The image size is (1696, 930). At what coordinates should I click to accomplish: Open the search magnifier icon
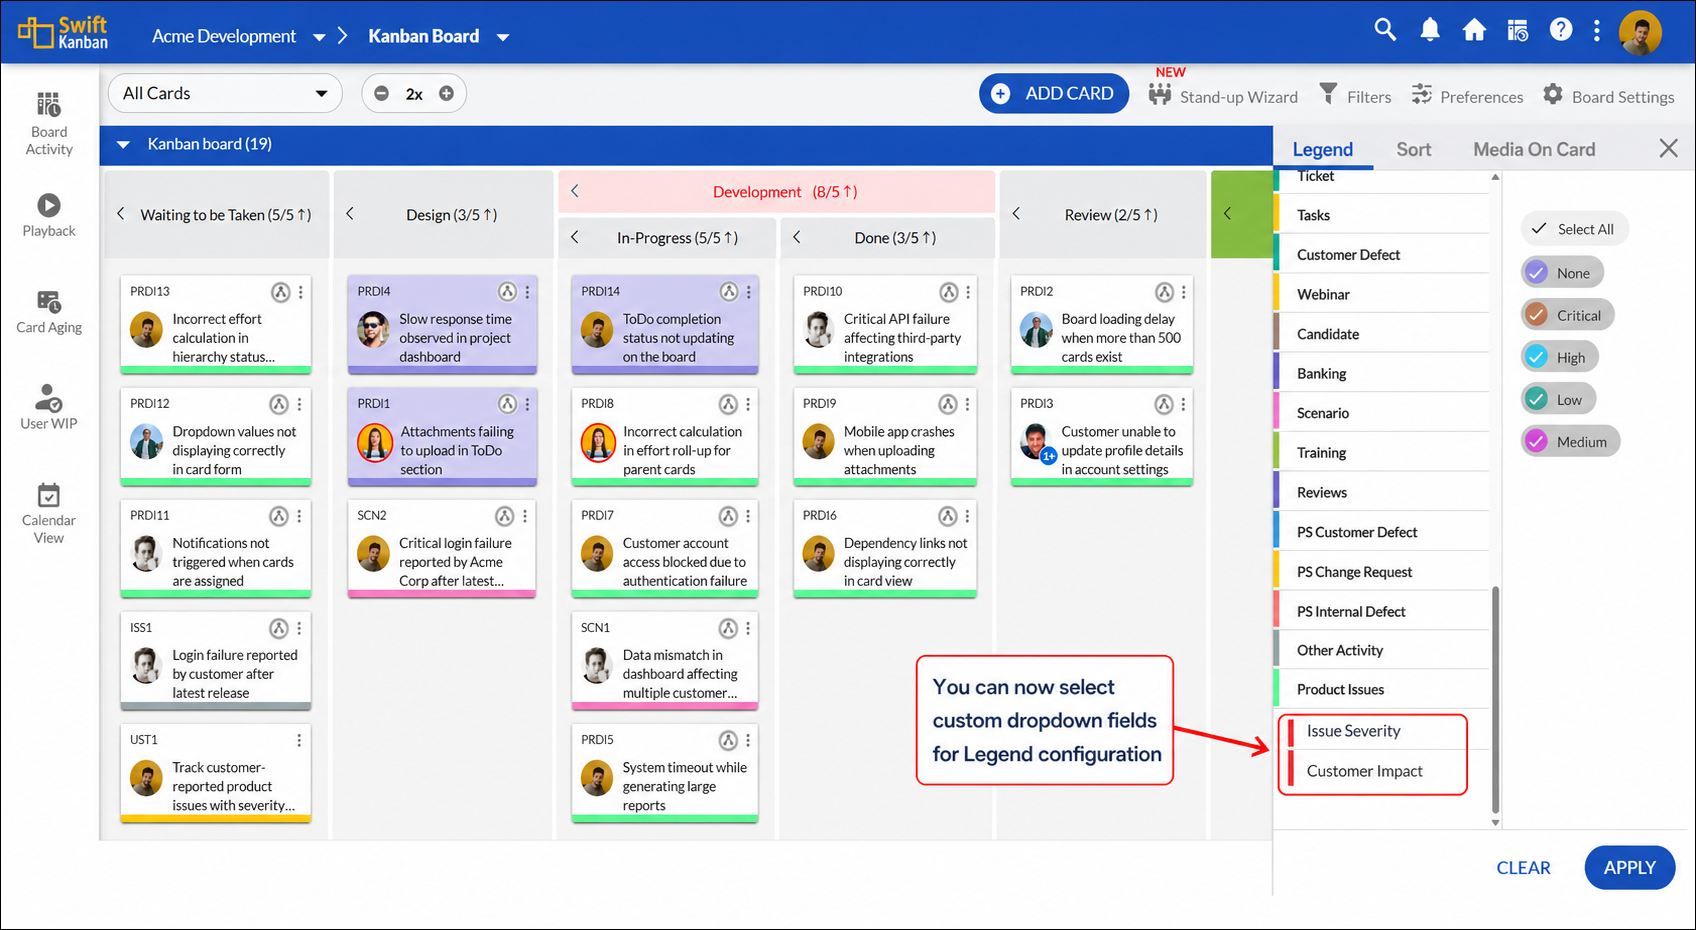pos(1384,30)
